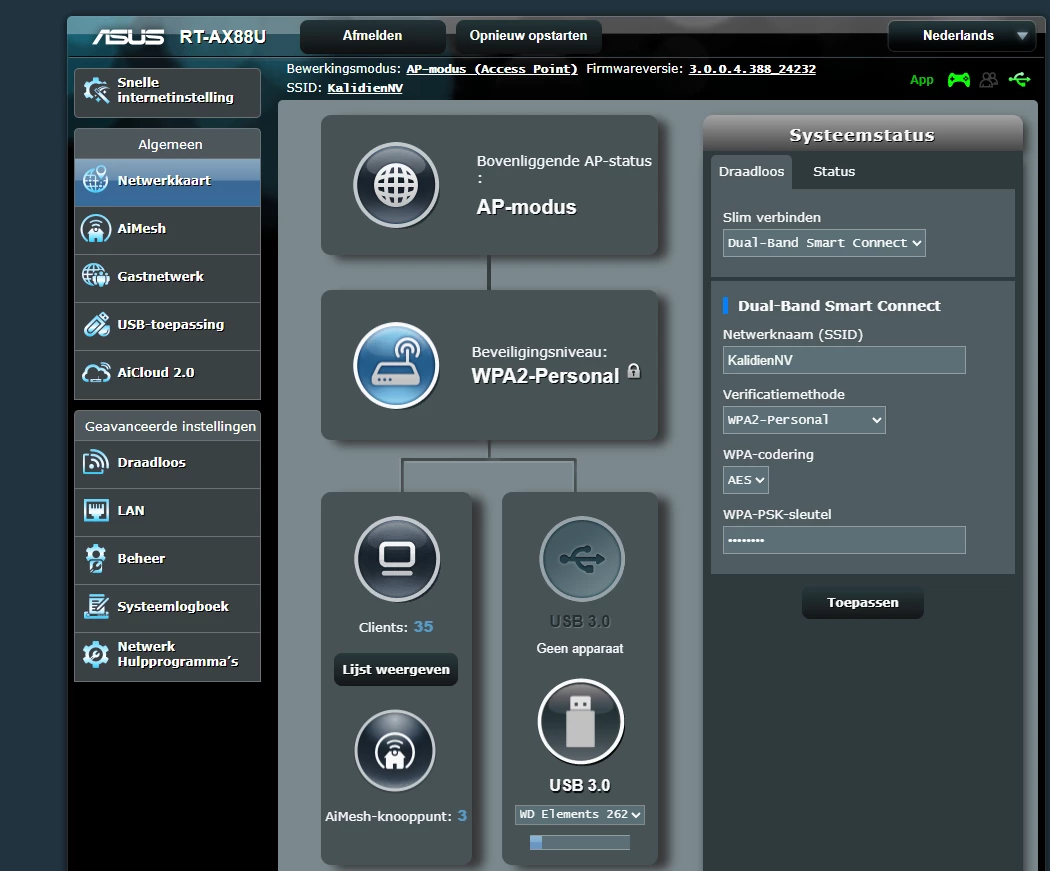The height and width of the screenshot is (871, 1050).
Task: Click the padlock icon next to WPA2-Personal
Action: point(633,371)
